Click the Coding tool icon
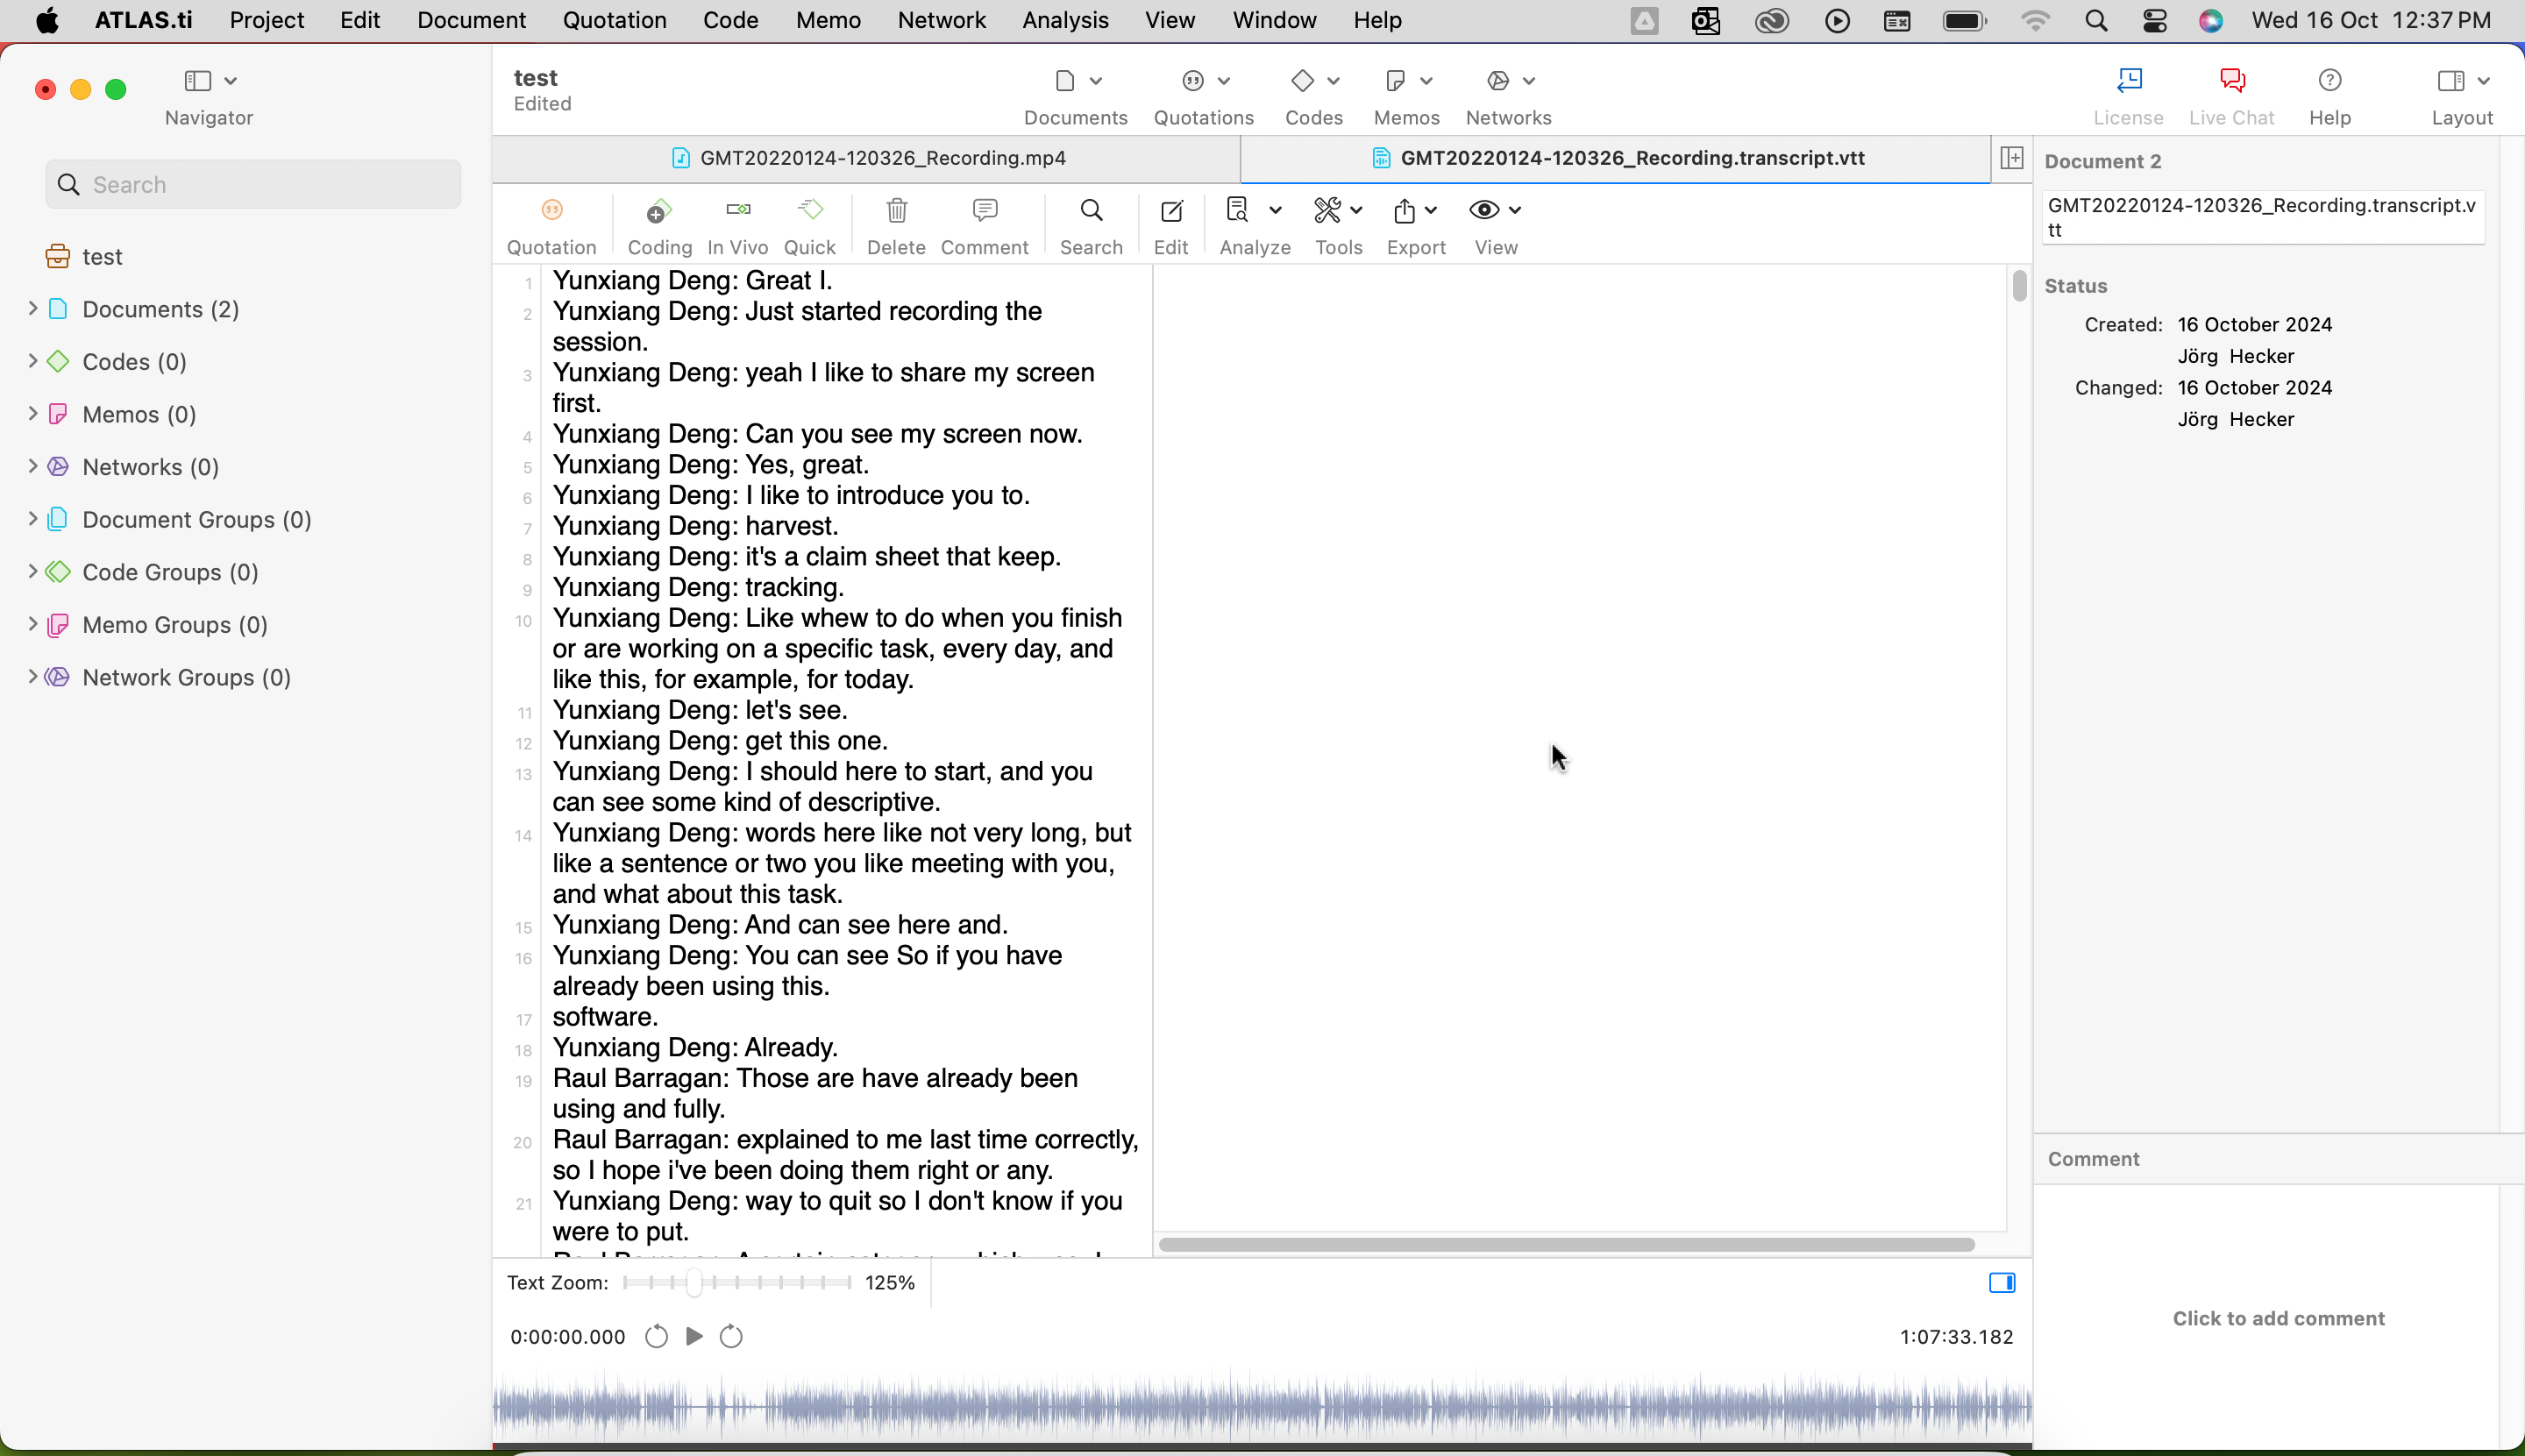 (x=658, y=211)
